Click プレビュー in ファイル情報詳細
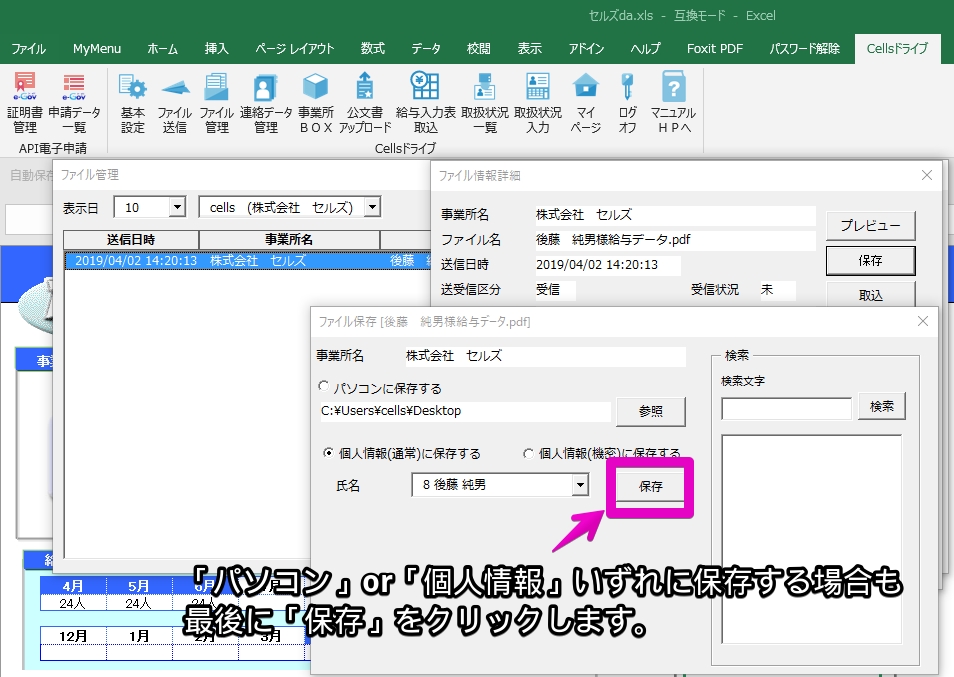The image size is (954, 677). tap(870, 226)
